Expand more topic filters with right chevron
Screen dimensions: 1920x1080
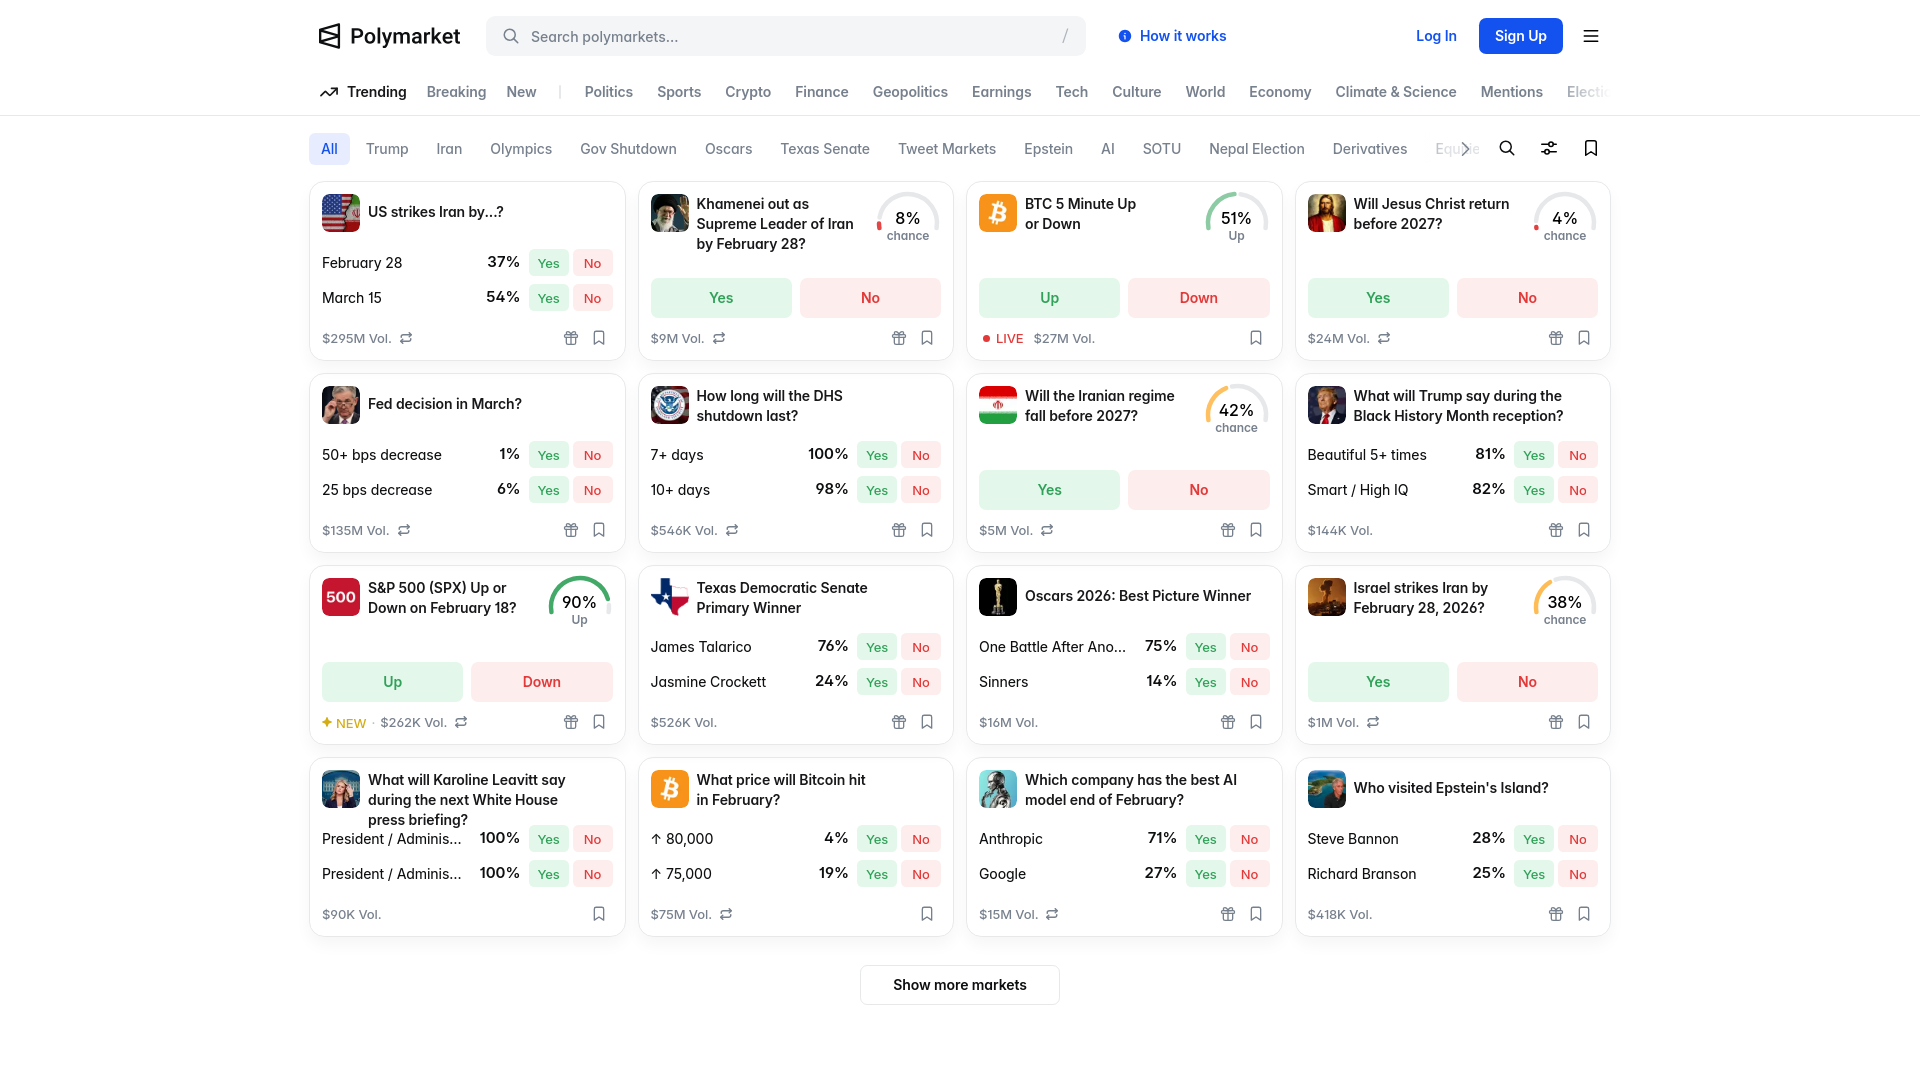pos(1465,149)
